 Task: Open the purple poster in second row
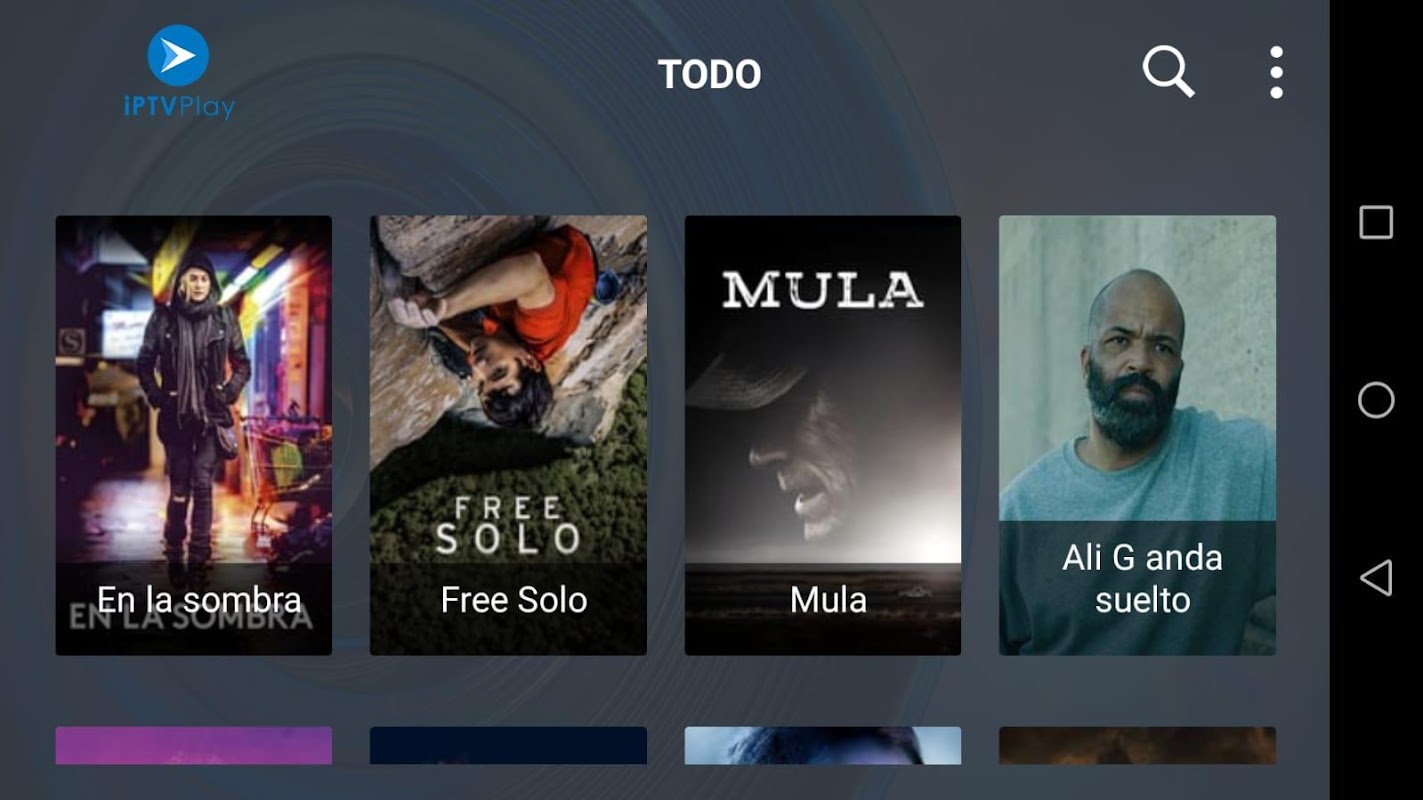click(x=194, y=746)
